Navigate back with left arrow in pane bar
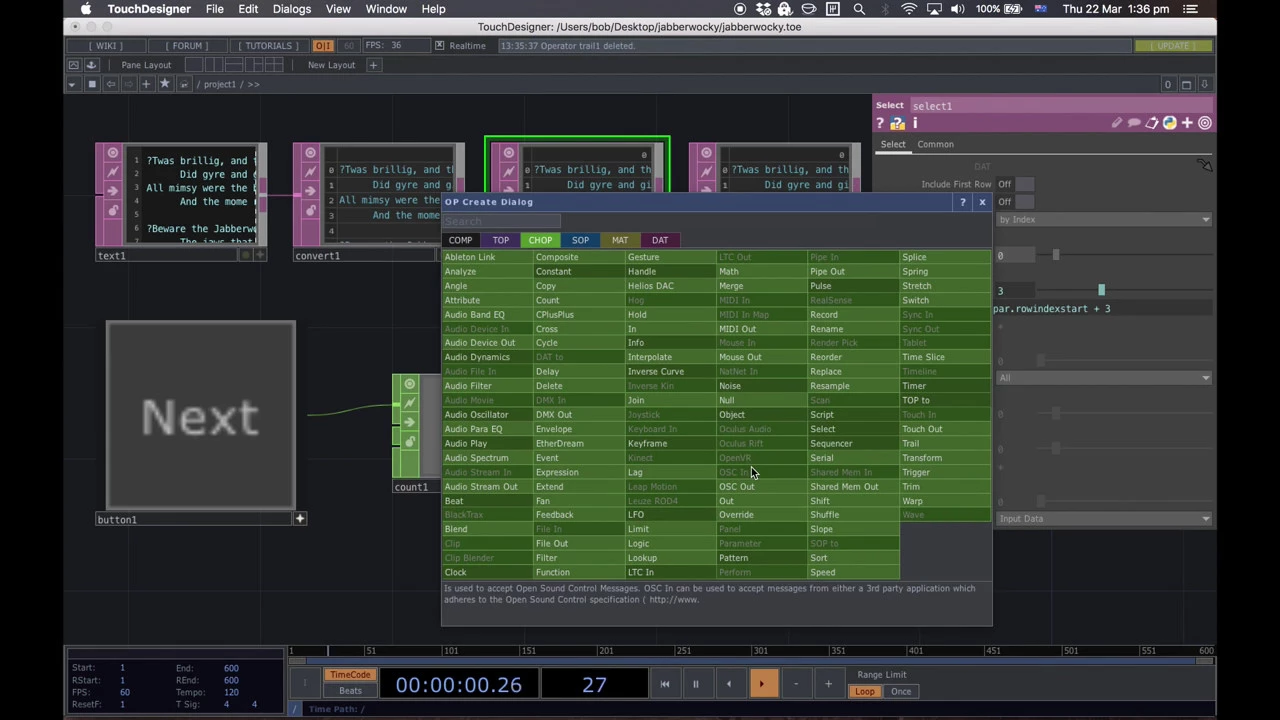 (x=110, y=84)
